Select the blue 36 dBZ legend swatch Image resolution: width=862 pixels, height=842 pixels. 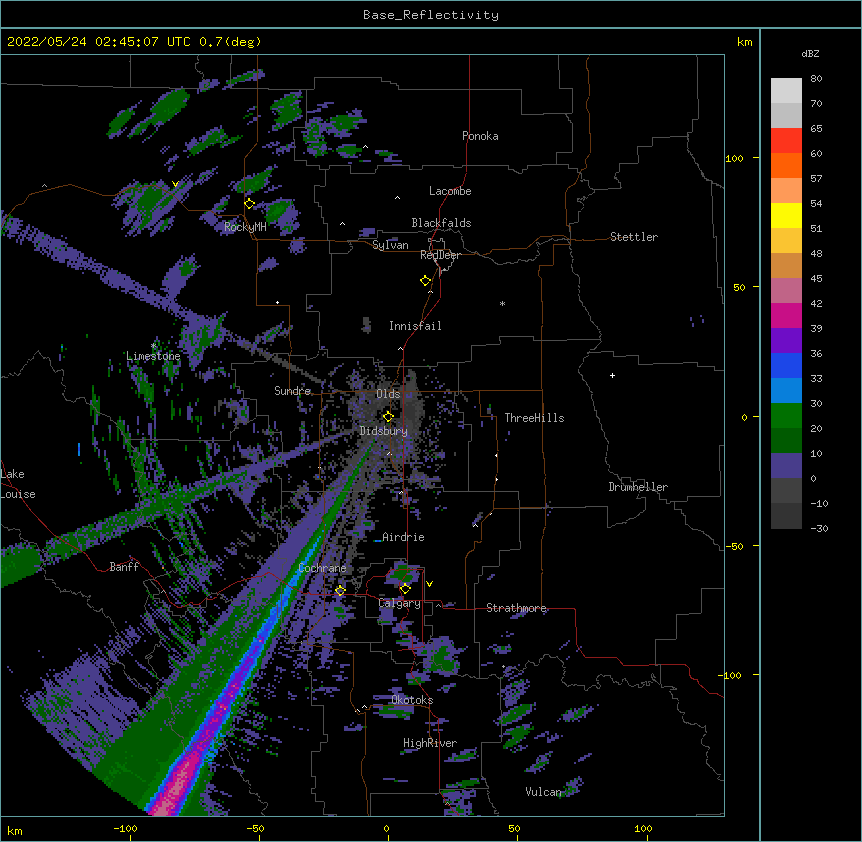pos(786,365)
